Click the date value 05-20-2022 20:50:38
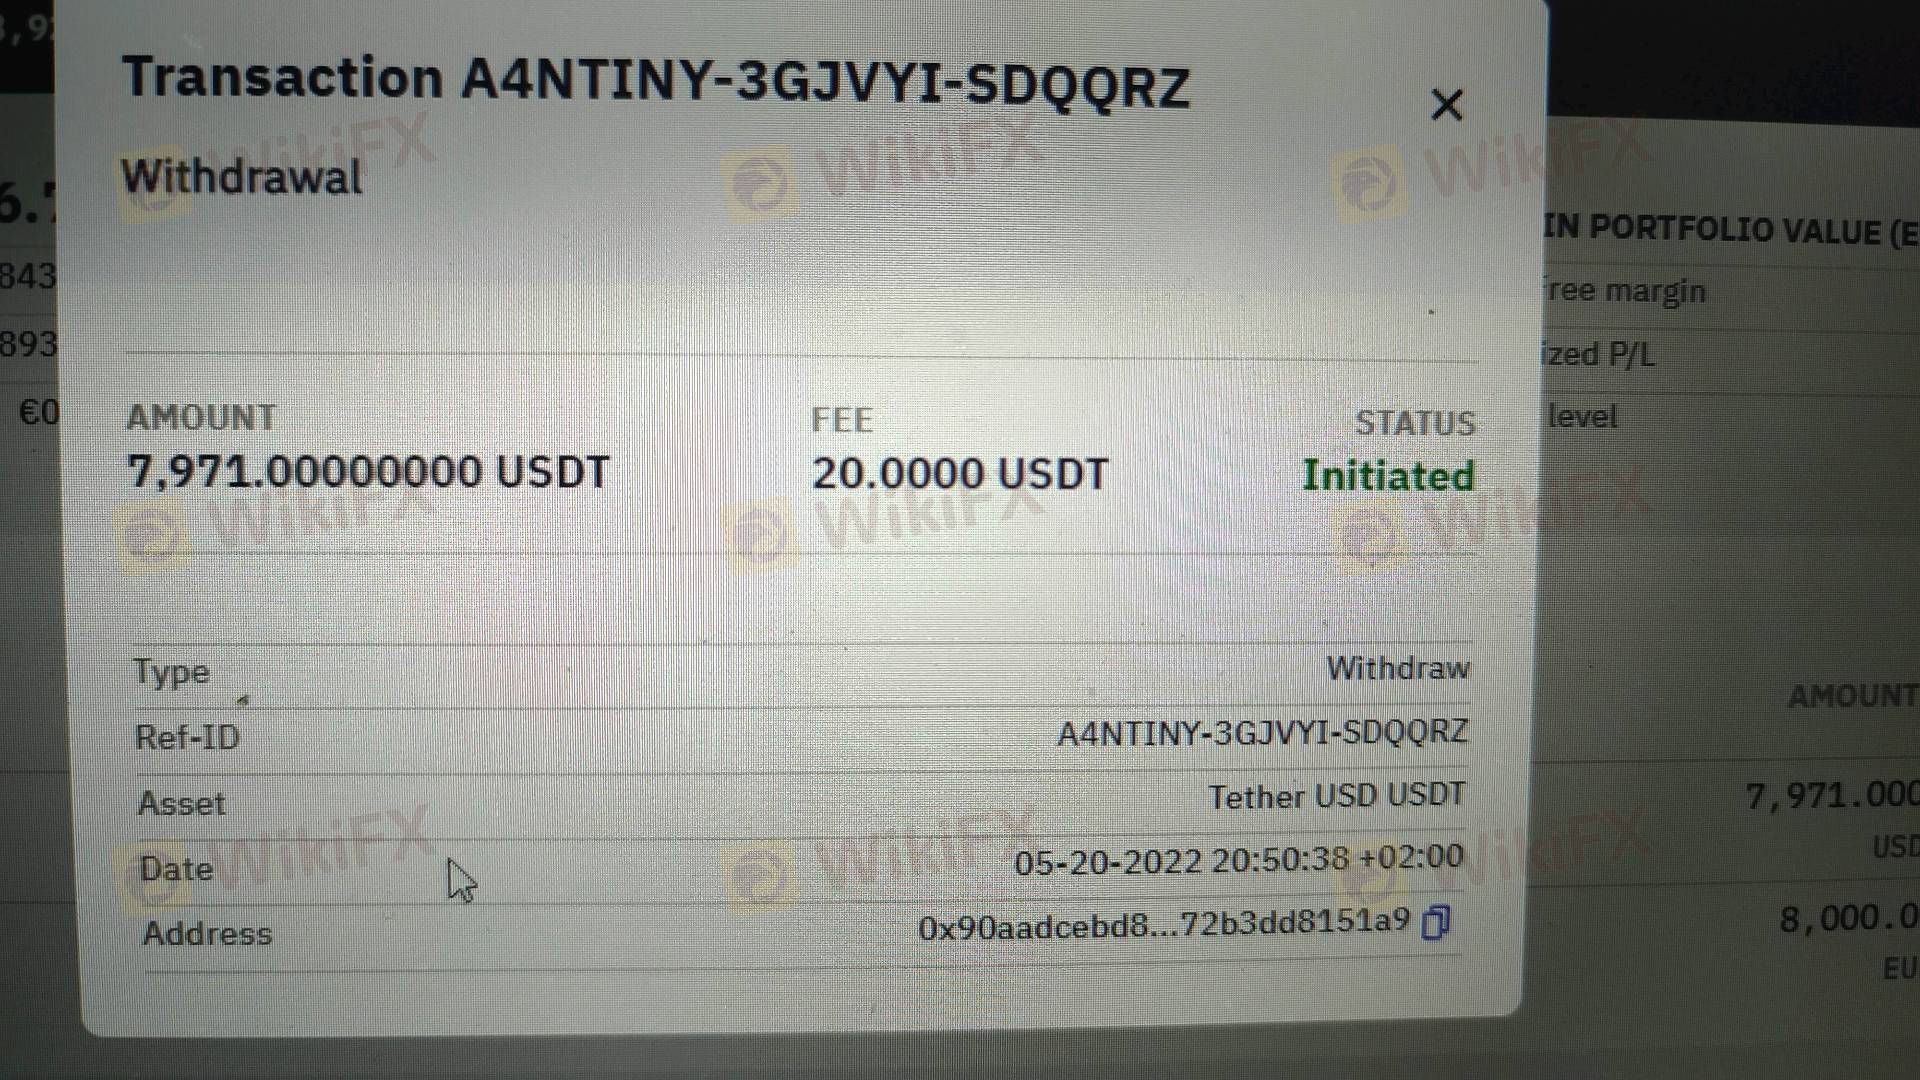The width and height of the screenshot is (1920, 1080). (1239, 860)
